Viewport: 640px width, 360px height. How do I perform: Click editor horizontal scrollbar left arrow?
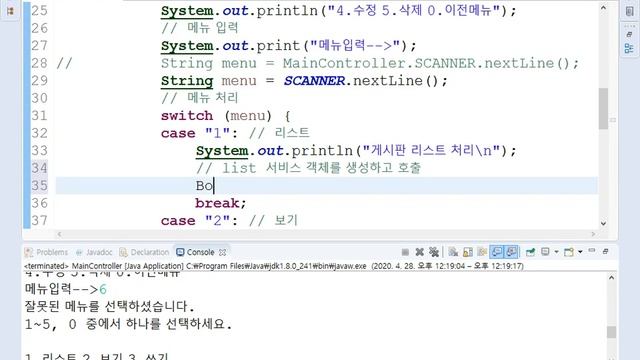pos(60,234)
